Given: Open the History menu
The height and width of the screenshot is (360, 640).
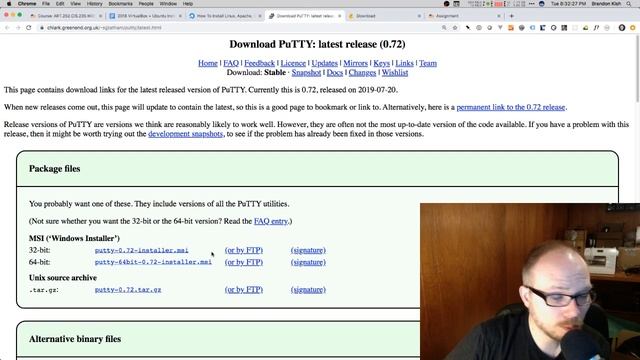Looking at the screenshot, I should click(x=94, y=4).
